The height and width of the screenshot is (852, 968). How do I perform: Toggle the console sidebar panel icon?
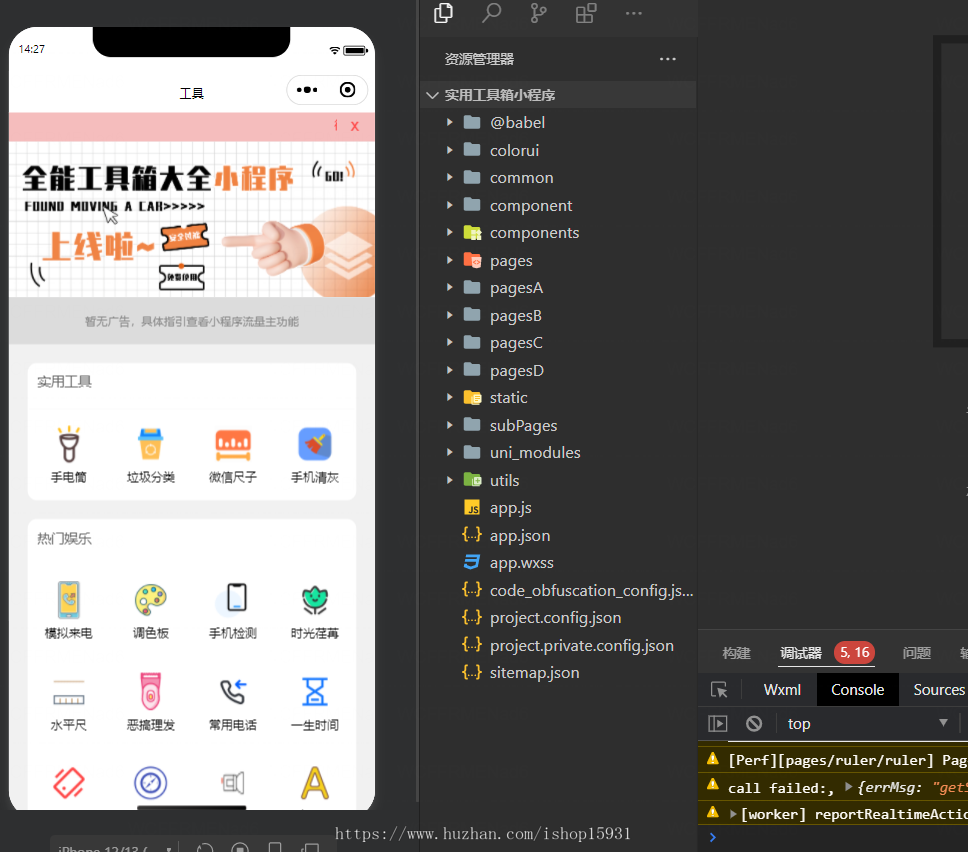(718, 724)
